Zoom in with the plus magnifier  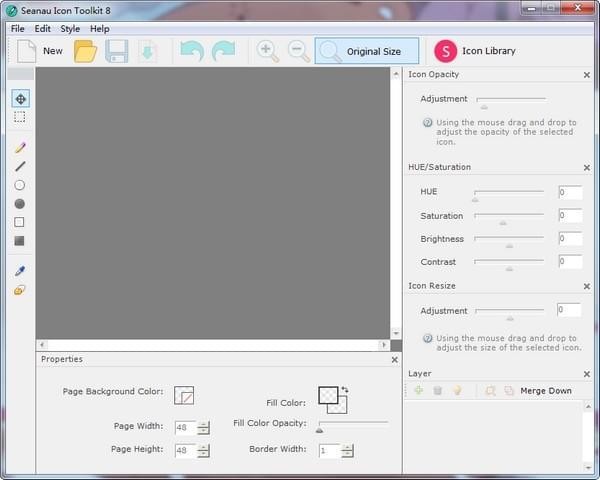coord(267,52)
